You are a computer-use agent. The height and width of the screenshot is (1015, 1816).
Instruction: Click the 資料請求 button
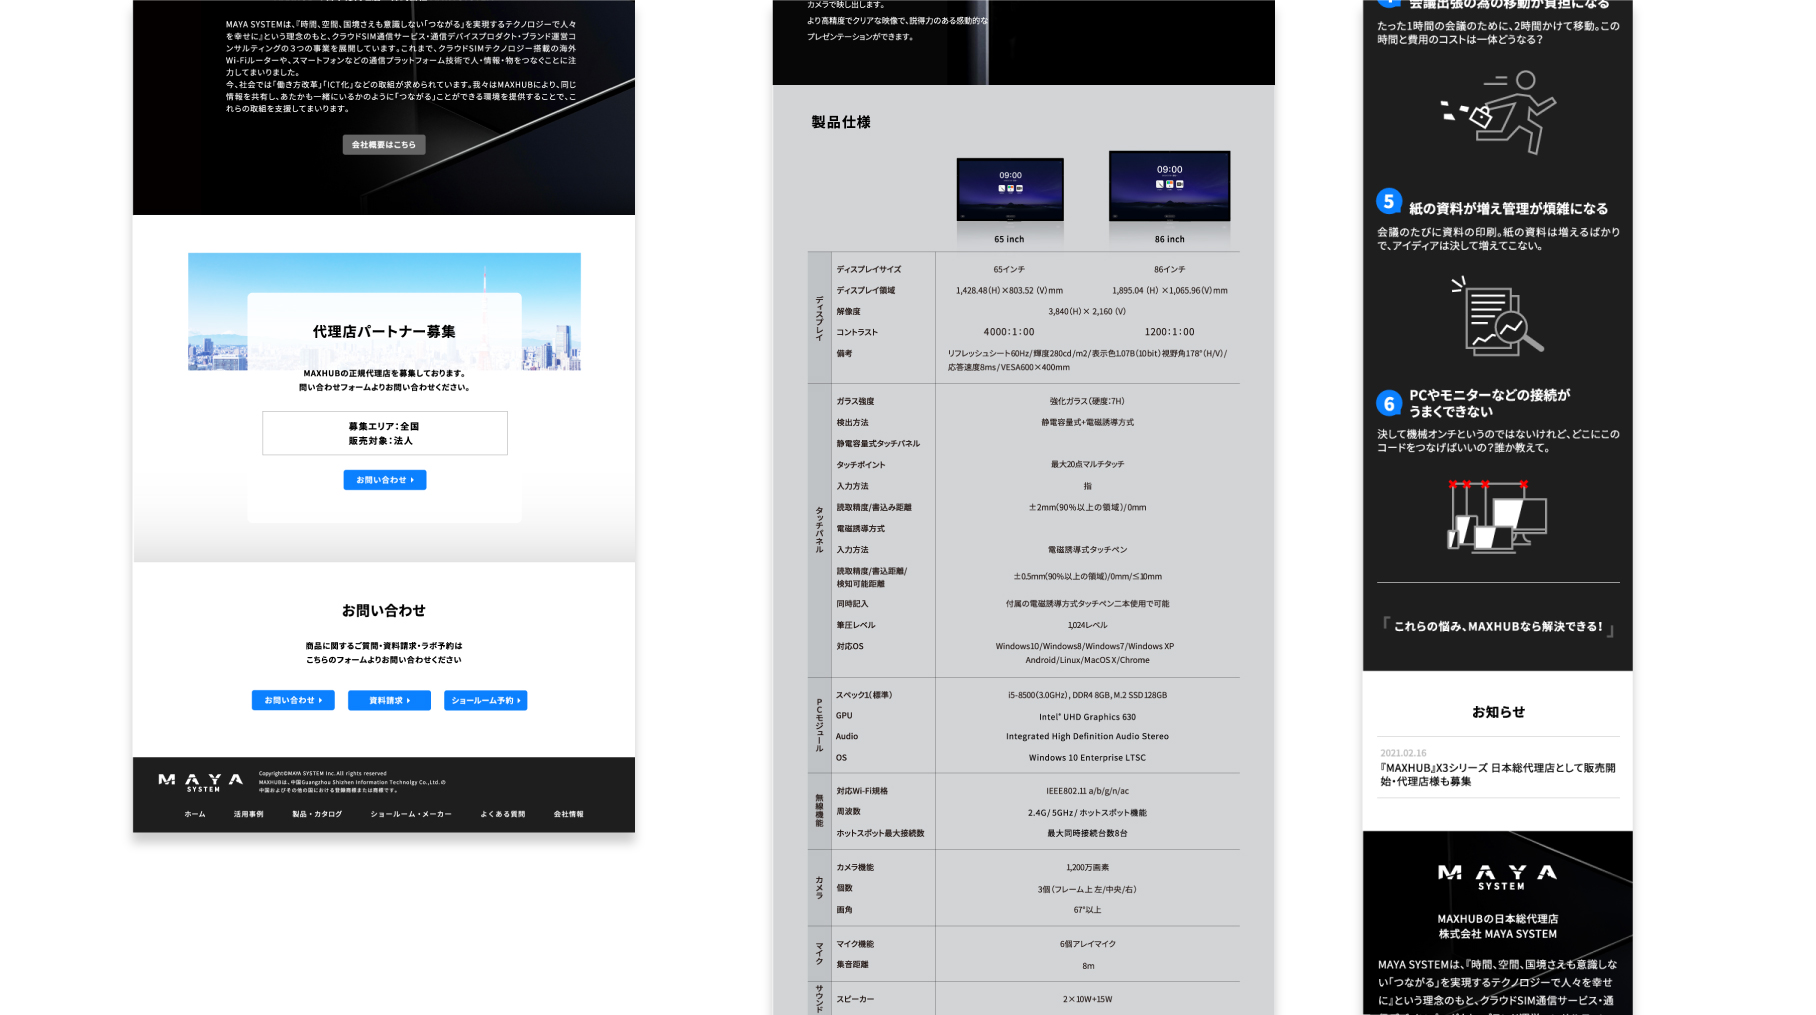click(x=389, y=700)
